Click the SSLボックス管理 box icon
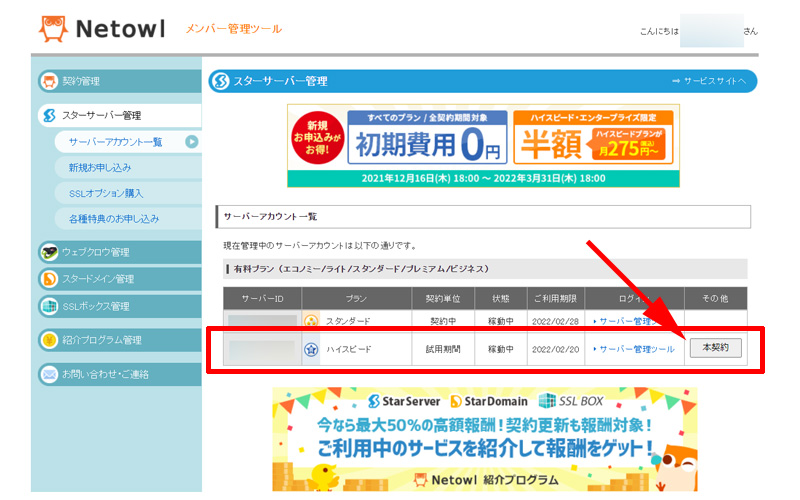The image size is (800, 500). (49, 306)
